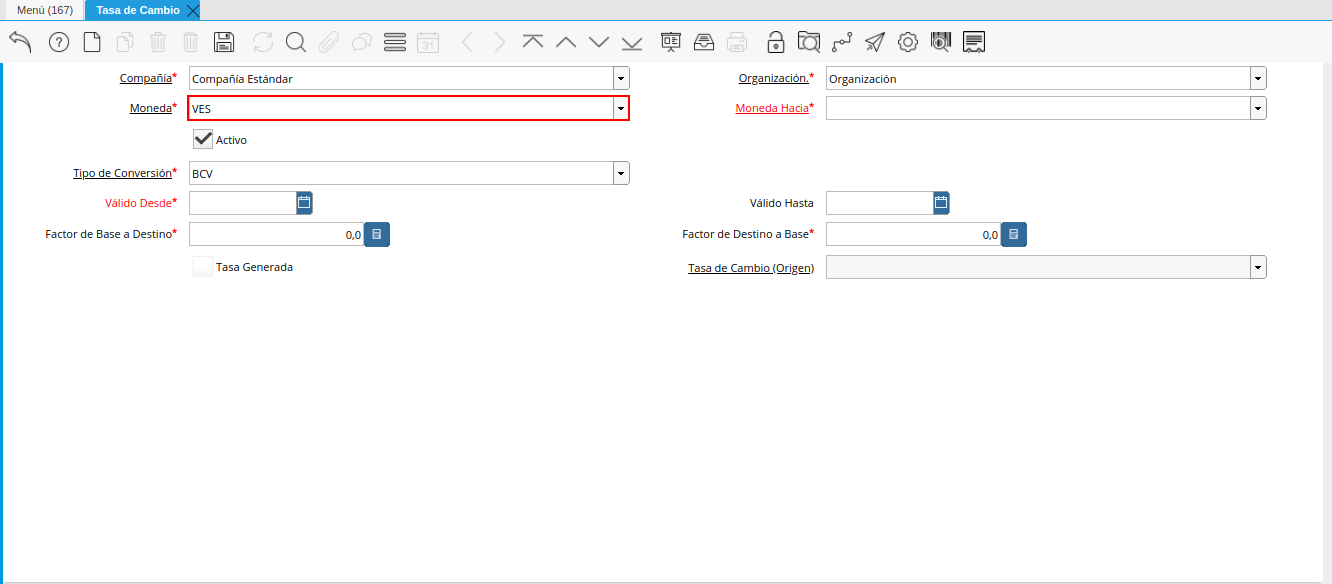
Task: Expand the Compañía dropdown arrow
Action: pos(621,78)
